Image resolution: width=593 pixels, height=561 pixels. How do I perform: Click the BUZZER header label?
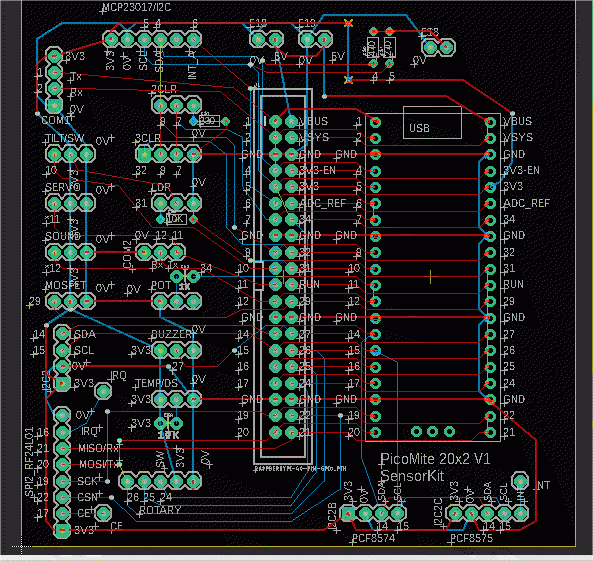pyautogui.click(x=172, y=334)
